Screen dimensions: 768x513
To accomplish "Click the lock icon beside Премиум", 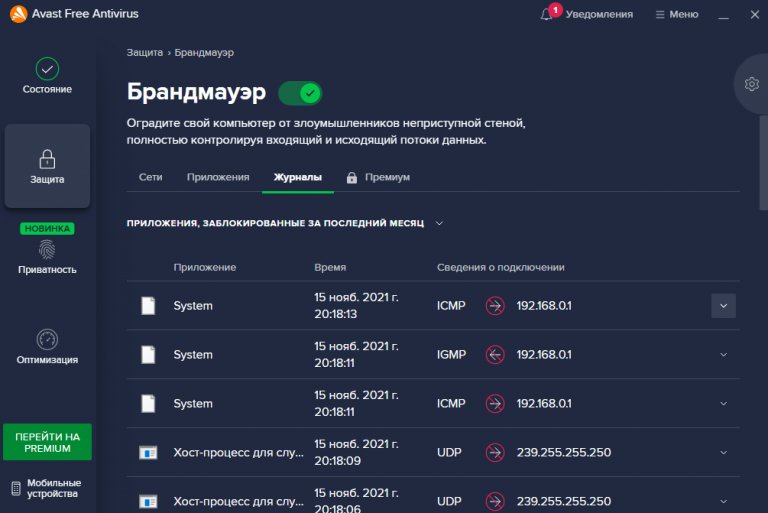I will [x=352, y=177].
